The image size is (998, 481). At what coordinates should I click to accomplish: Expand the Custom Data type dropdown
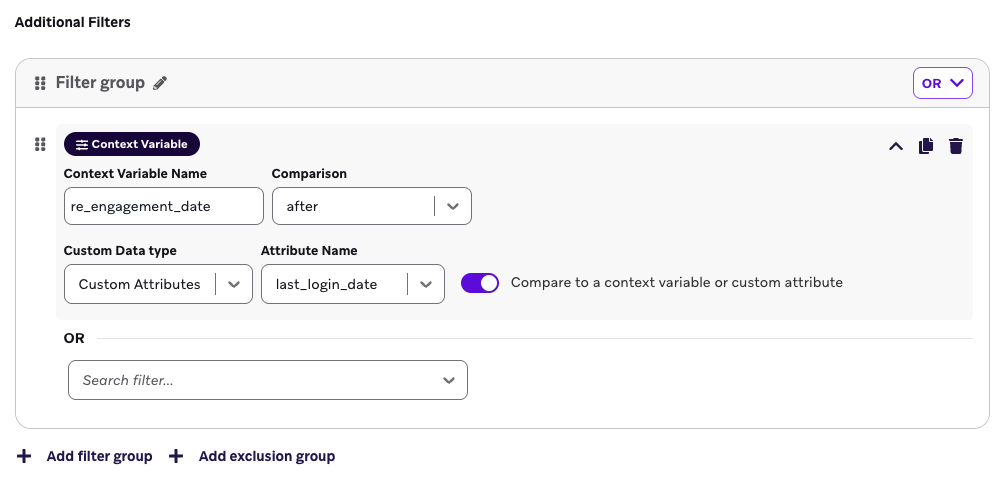coord(158,284)
